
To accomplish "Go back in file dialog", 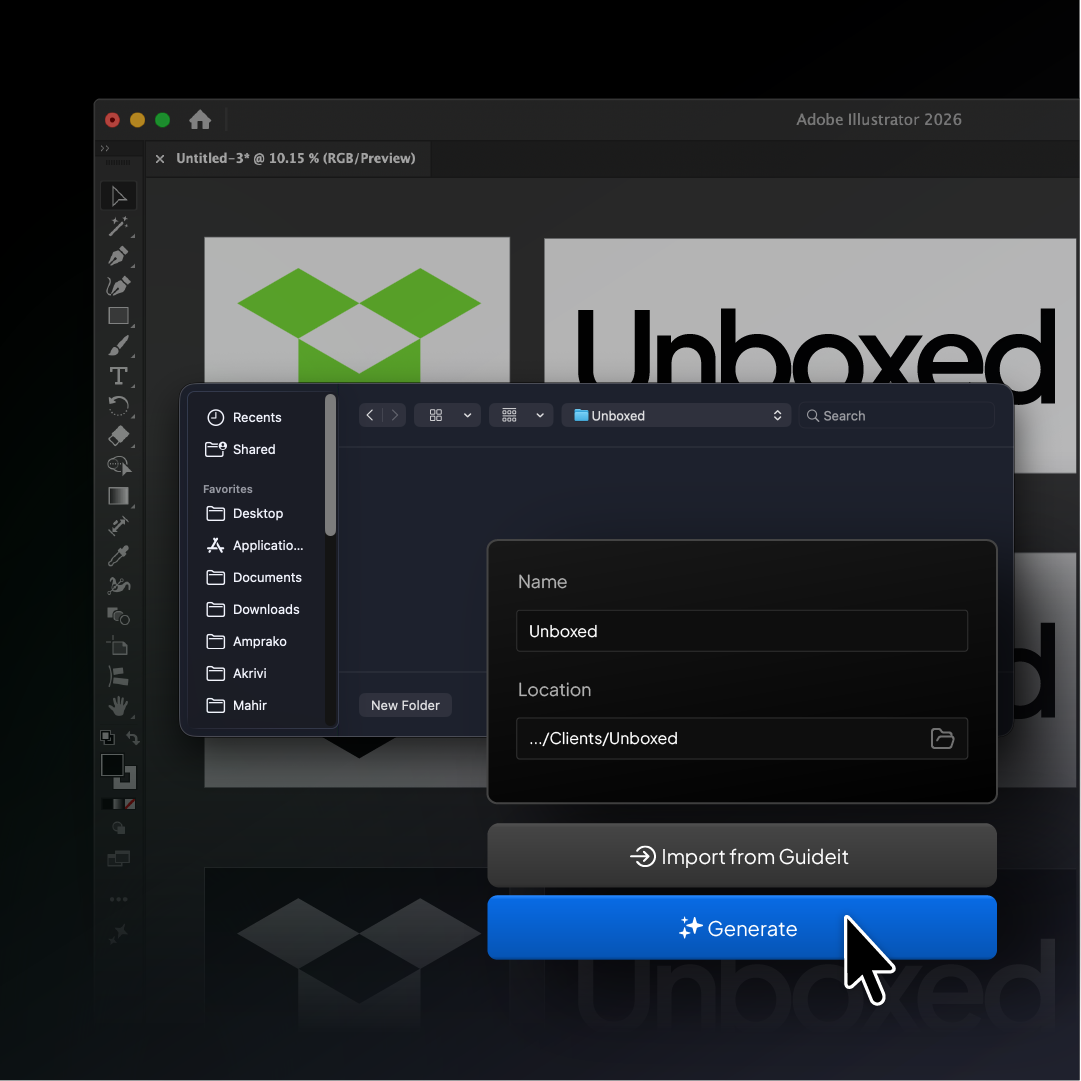I will click(370, 415).
